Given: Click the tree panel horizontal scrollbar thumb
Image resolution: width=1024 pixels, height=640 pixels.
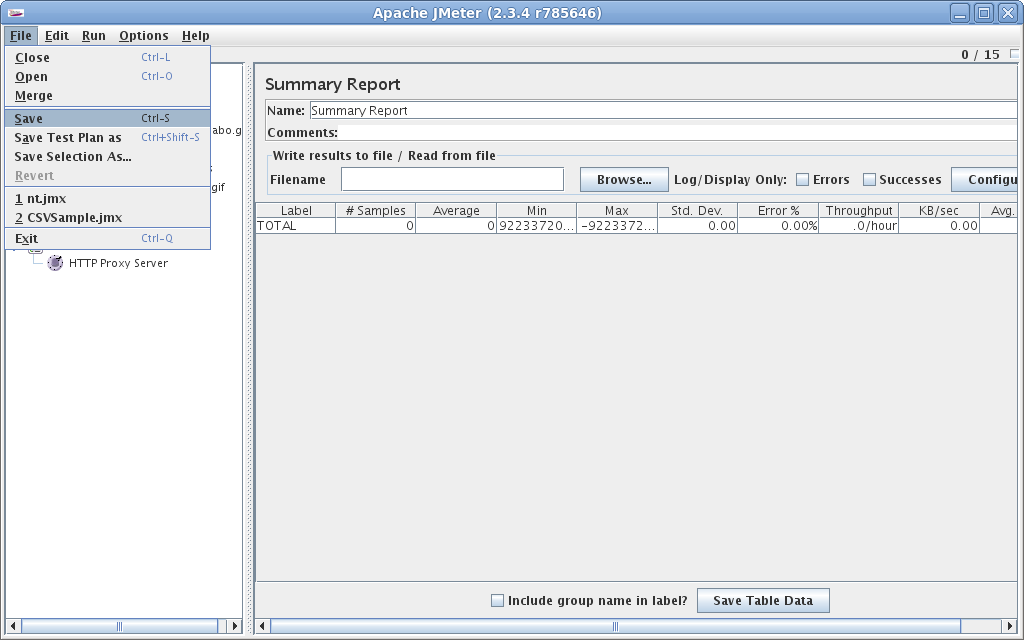Looking at the screenshot, I should tap(120, 626).
